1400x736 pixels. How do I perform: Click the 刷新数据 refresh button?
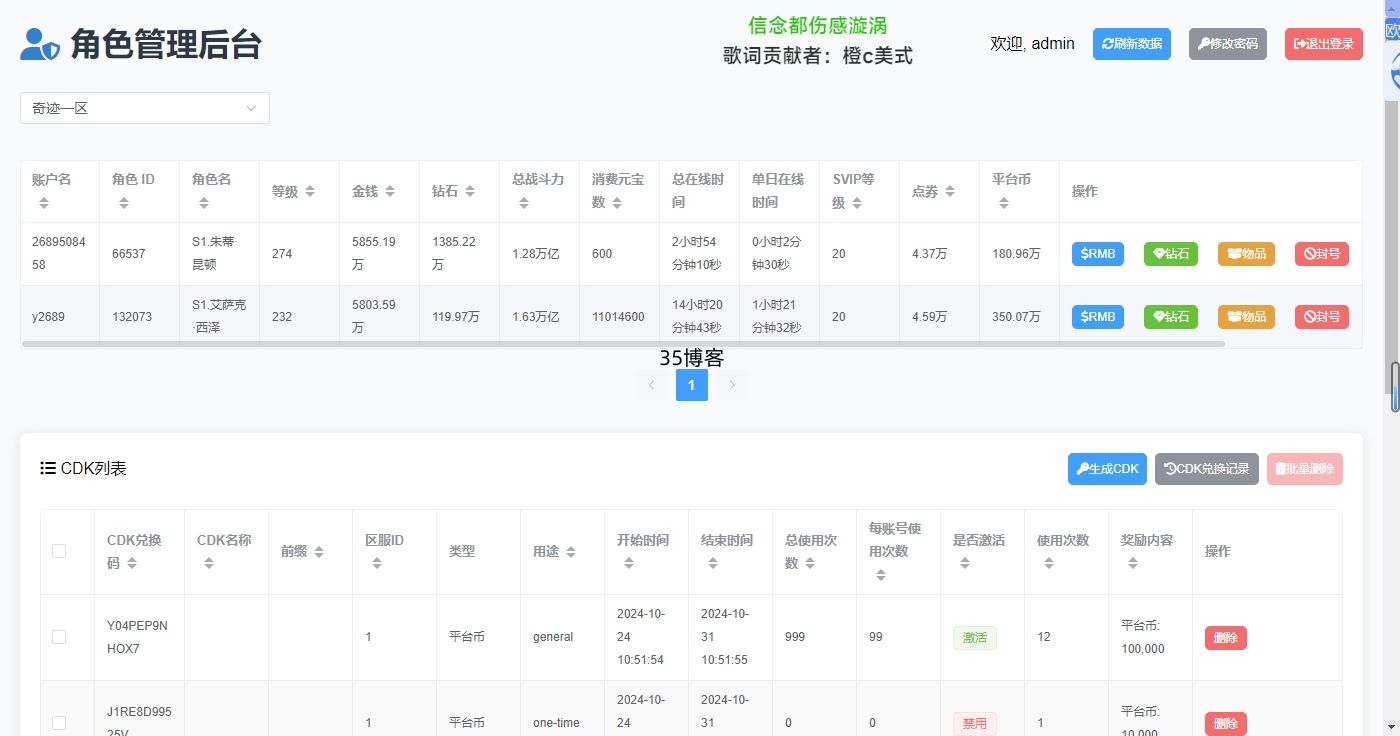(1131, 43)
